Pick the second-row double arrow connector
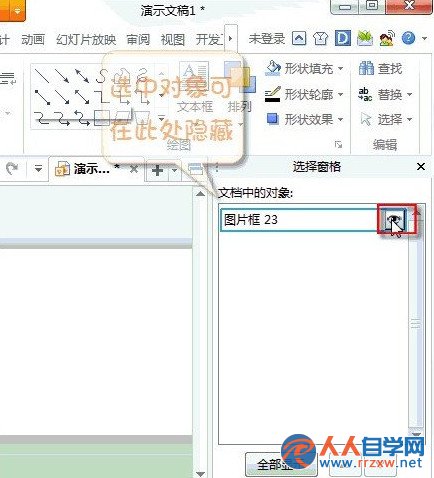 [x=82, y=97]
